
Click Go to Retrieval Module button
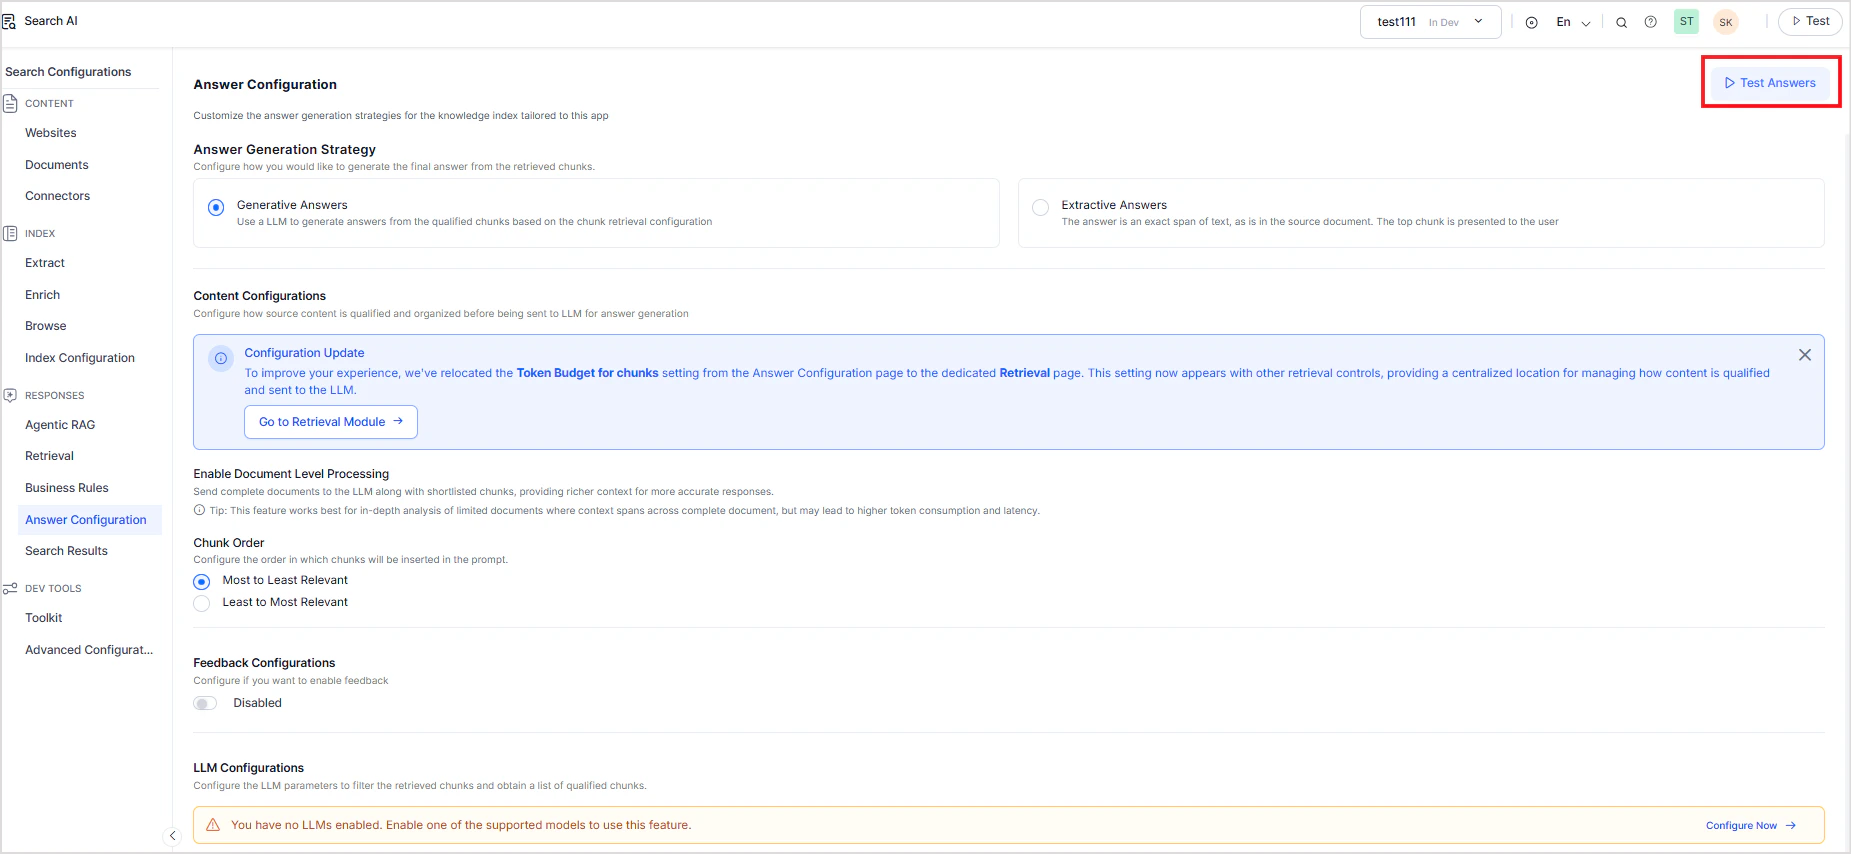tap(331, 422)
